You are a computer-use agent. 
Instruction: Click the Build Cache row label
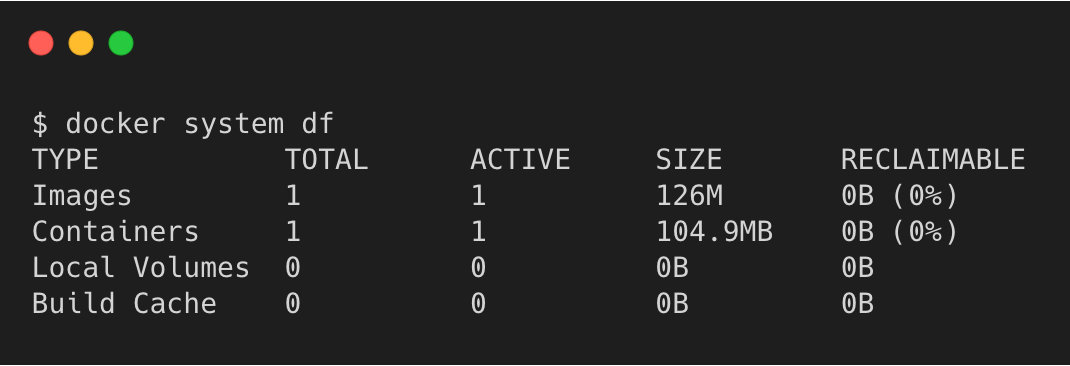click(124, 303)
